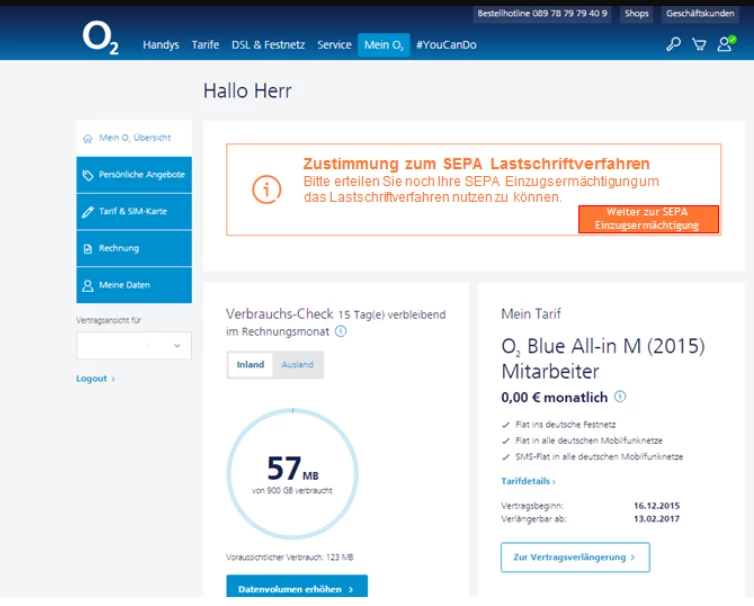
Task: Open the Service menu
Action: coord(334,45)
